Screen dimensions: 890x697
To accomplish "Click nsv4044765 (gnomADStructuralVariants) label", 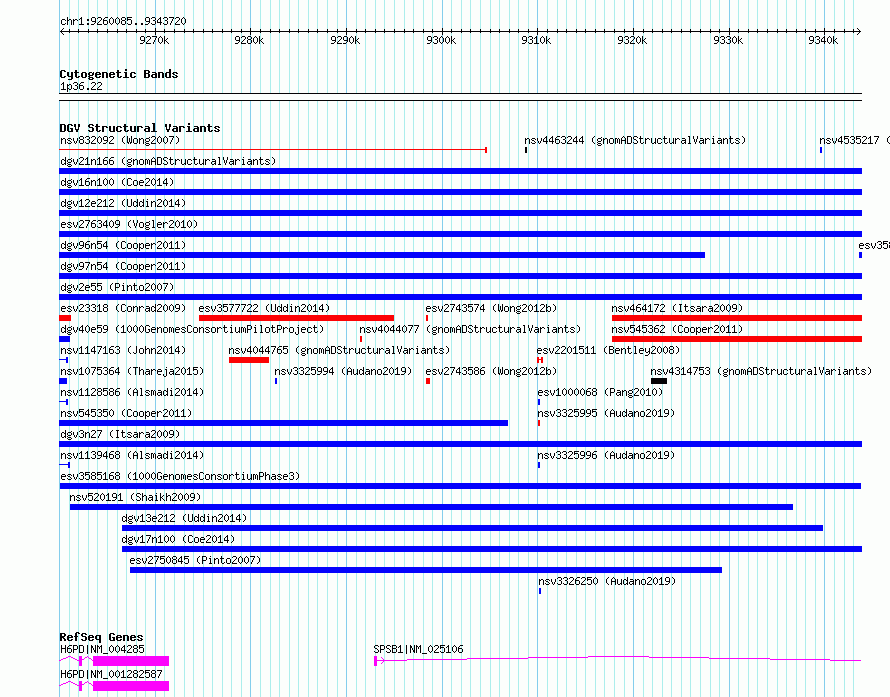I will [x=339, y=350].
